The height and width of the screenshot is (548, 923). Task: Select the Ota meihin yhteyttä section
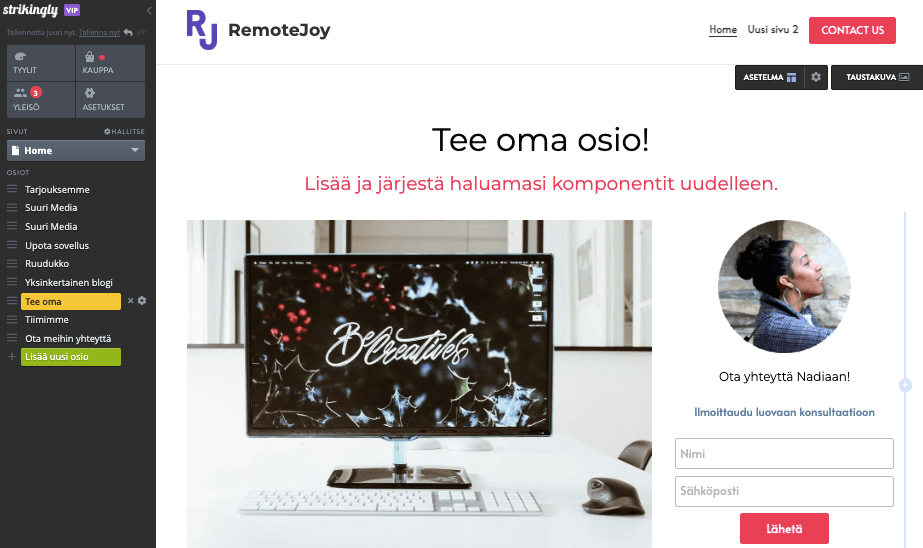point(68,338)
